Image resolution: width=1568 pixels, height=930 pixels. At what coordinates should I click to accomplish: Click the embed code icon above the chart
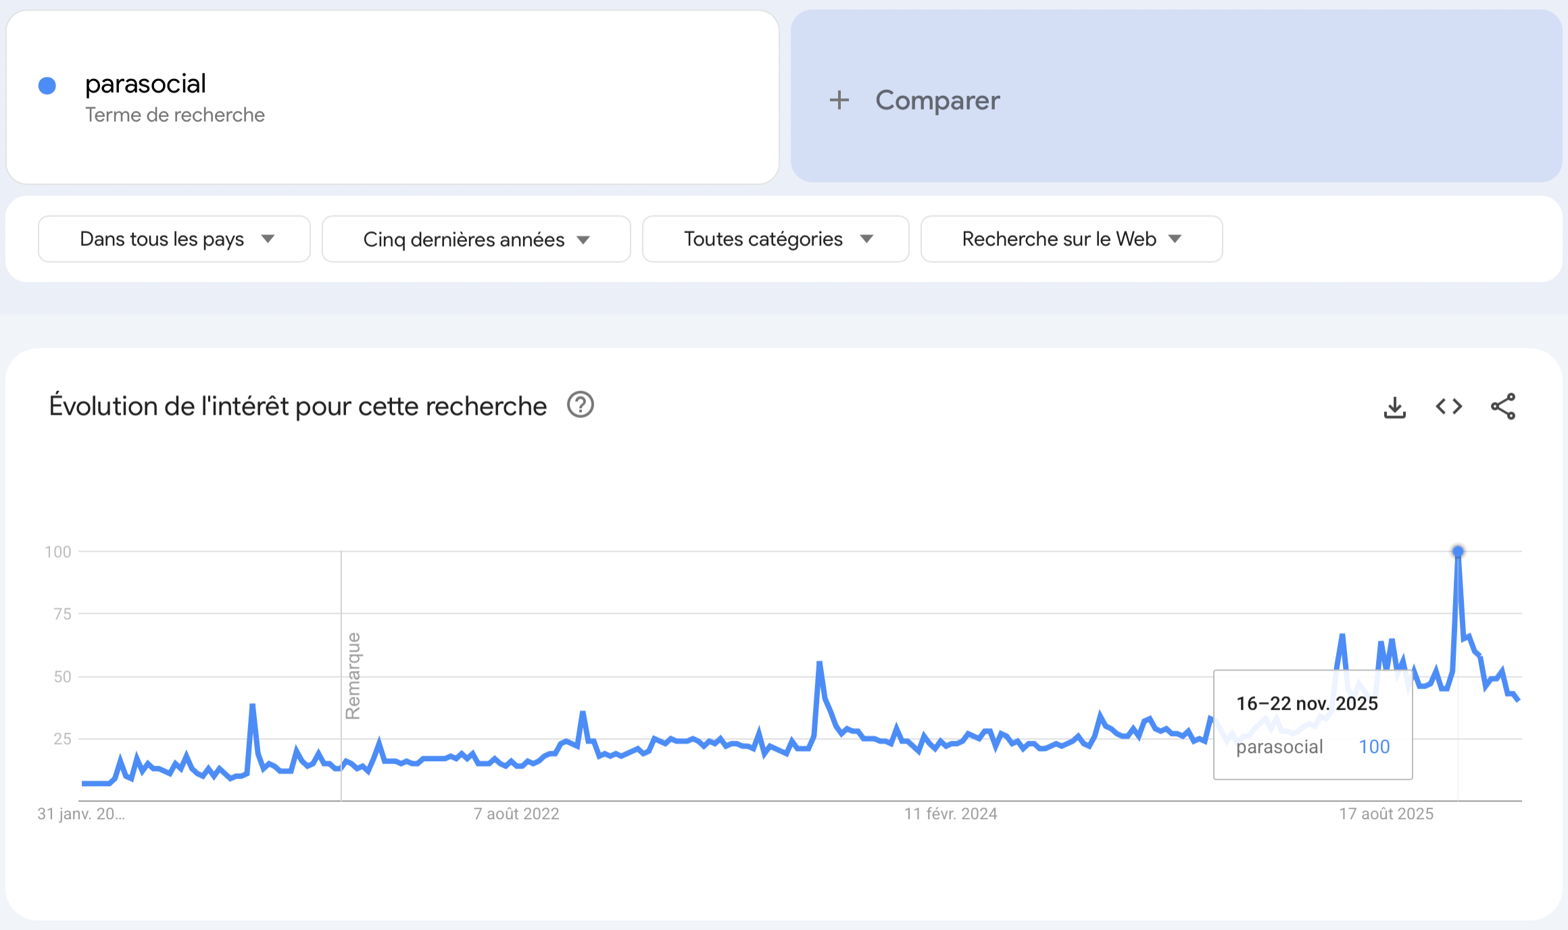1447,406
